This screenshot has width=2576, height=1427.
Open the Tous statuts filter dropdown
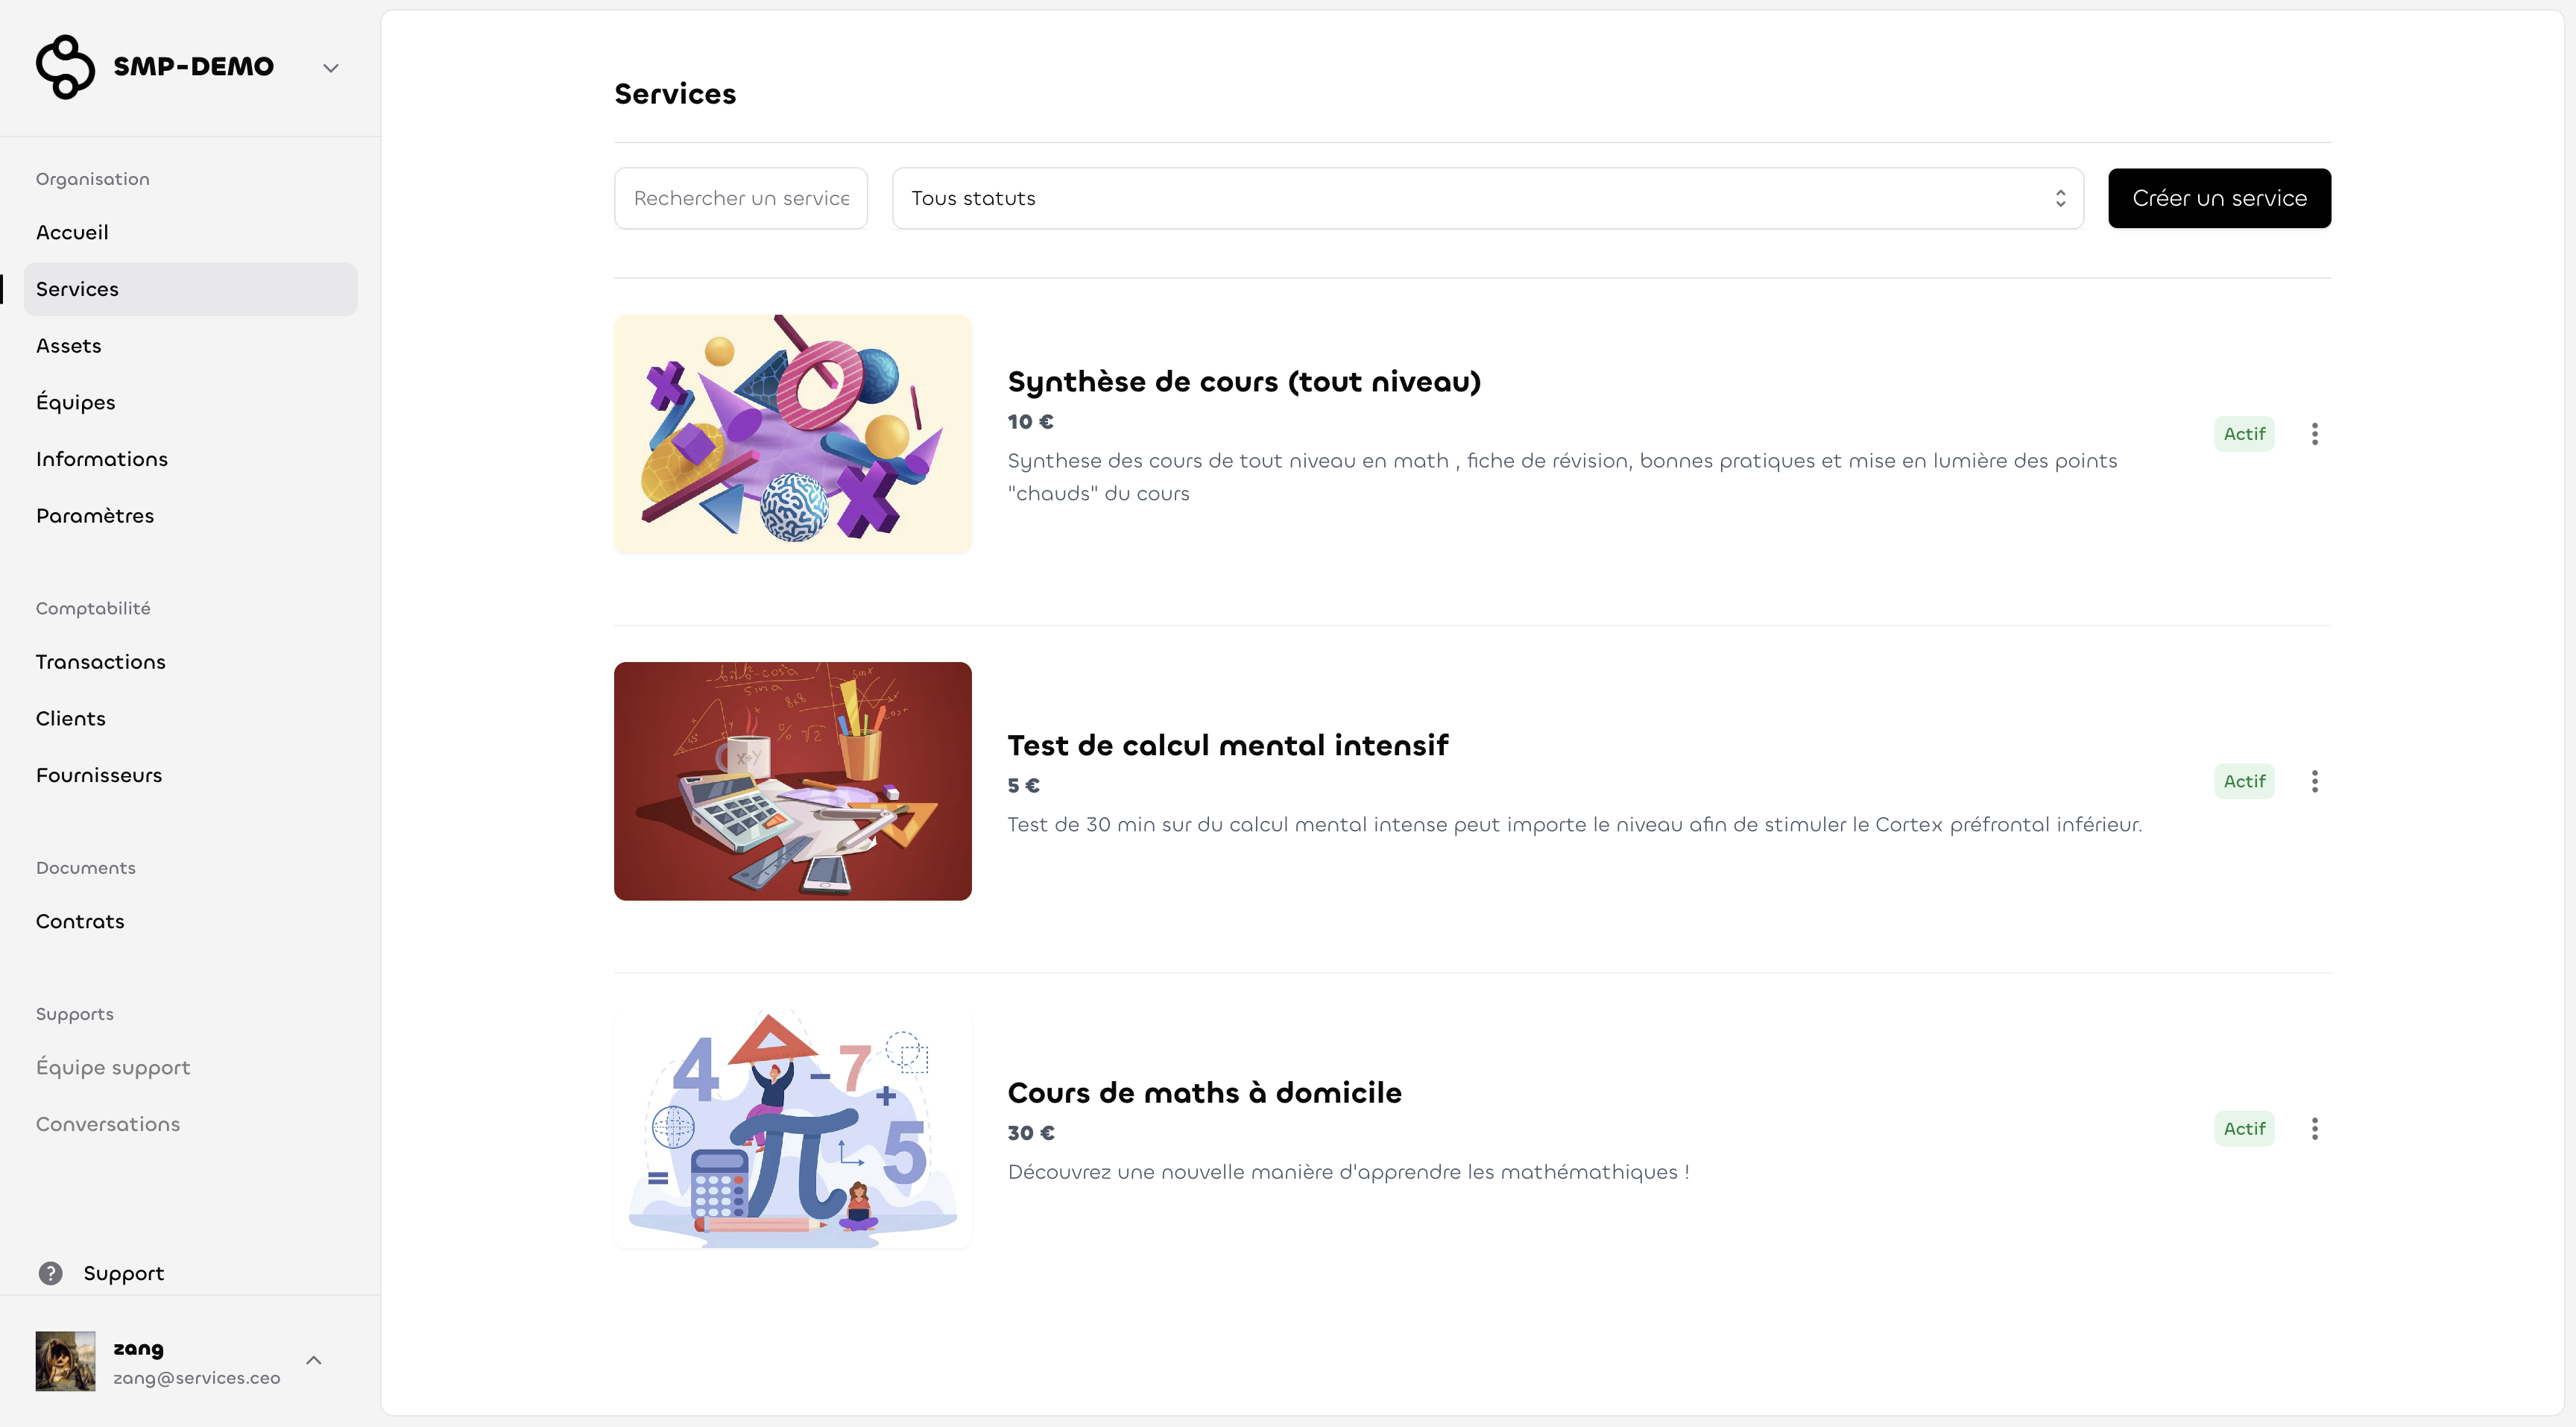pos(1487,198)
